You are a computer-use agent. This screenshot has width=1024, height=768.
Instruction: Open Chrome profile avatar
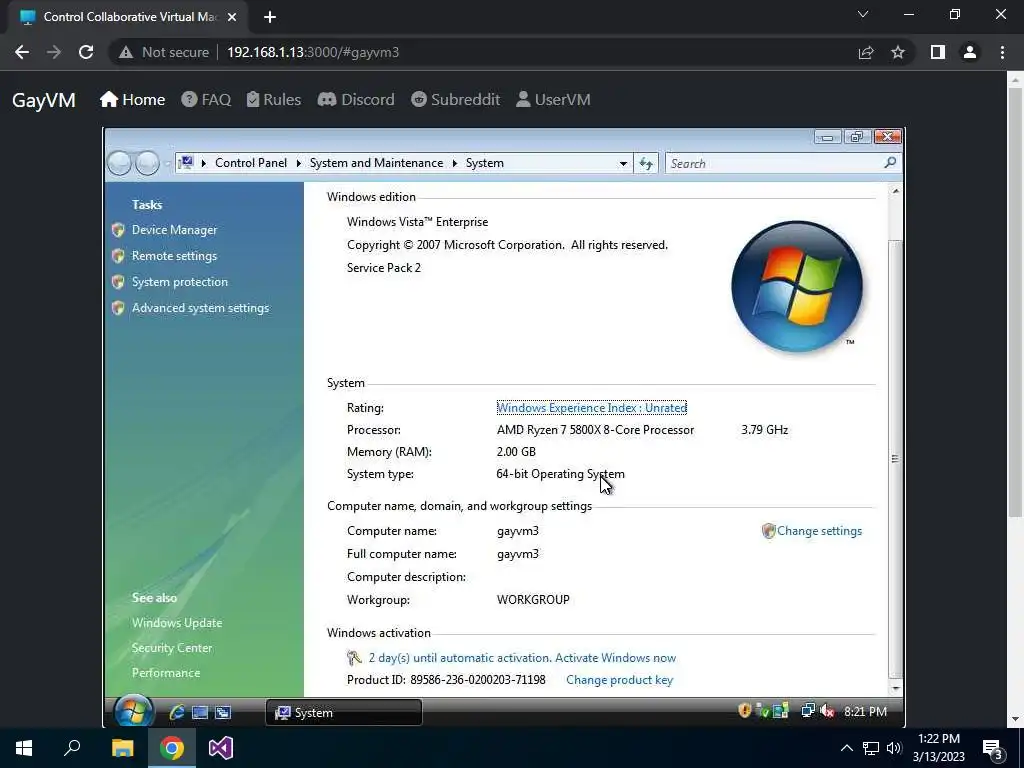pyautogui.click(x=970, y=52)
